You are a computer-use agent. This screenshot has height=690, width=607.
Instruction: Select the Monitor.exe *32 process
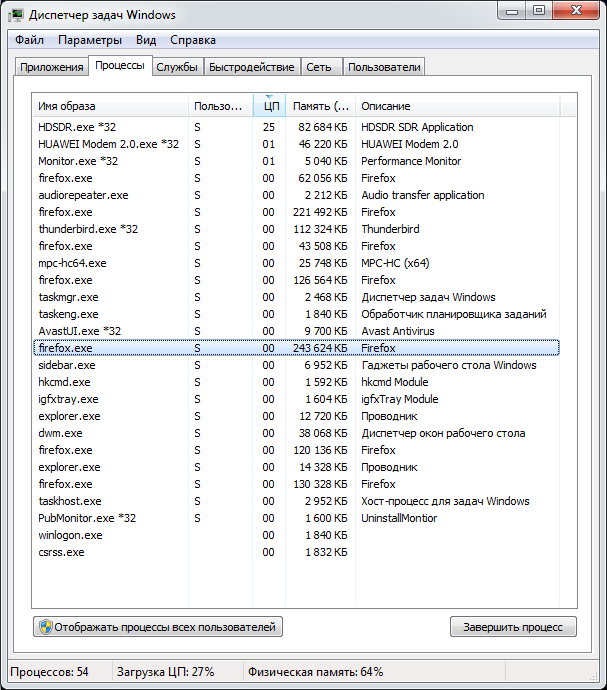pyautogui.click(x=296, y=161)
